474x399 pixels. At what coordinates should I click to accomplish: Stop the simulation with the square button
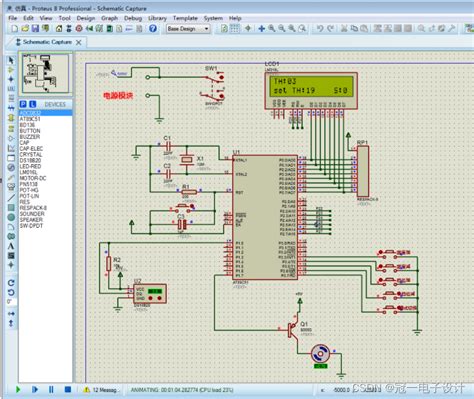(x=68, y=389)
